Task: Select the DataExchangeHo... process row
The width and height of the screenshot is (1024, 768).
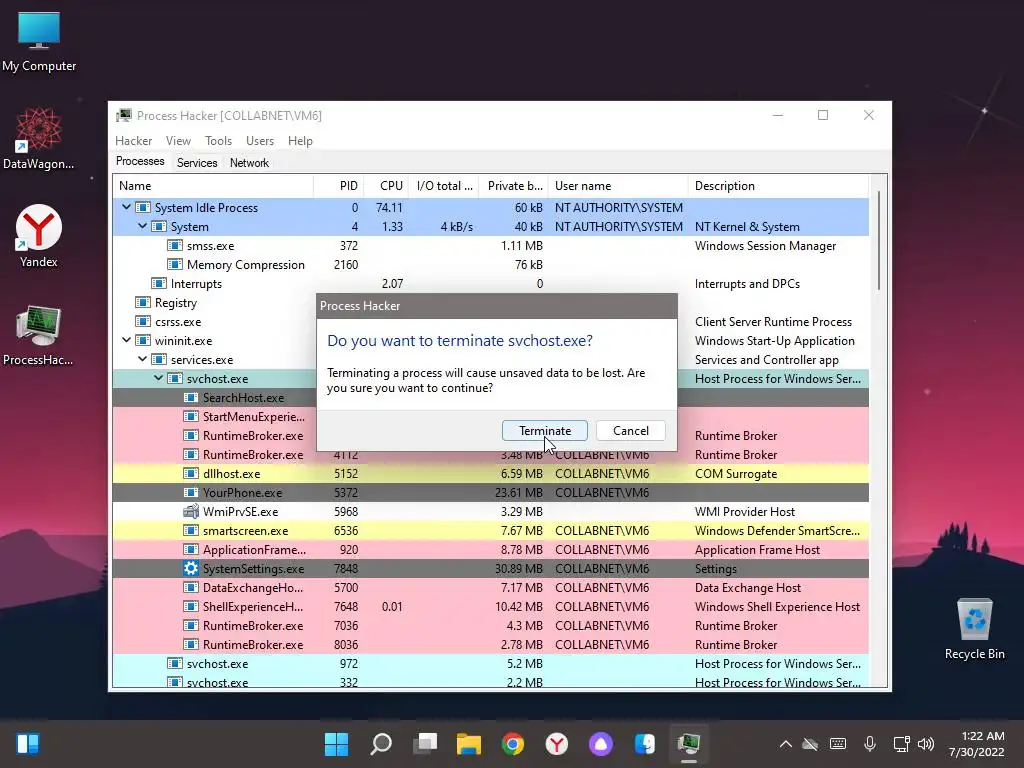Action: pyautogui.click(x=490, y=587)
